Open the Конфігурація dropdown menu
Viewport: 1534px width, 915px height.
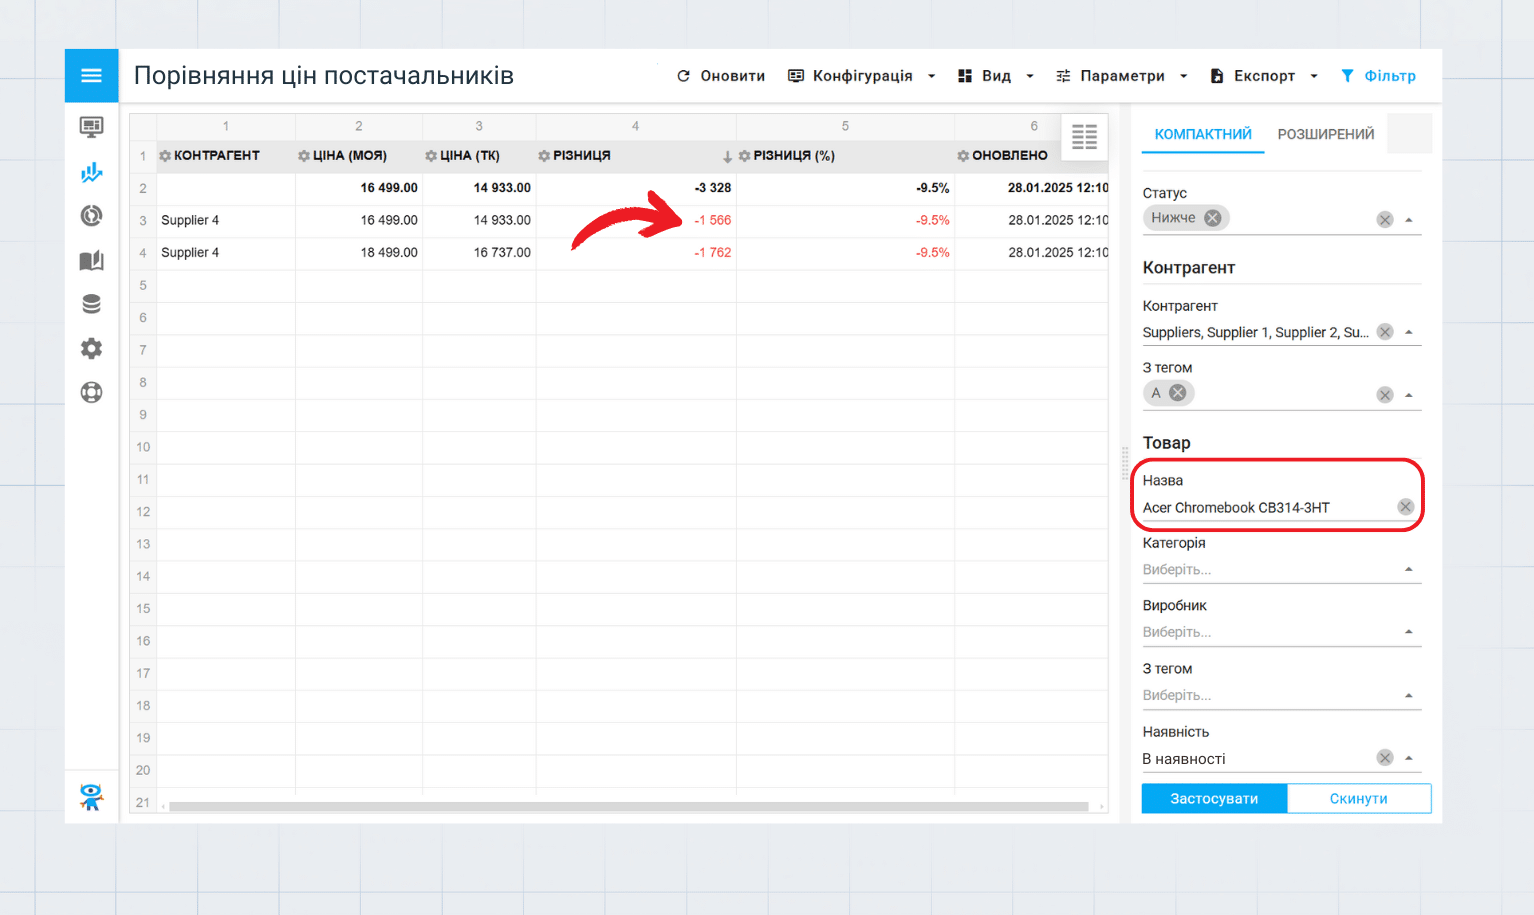point(862,76)
